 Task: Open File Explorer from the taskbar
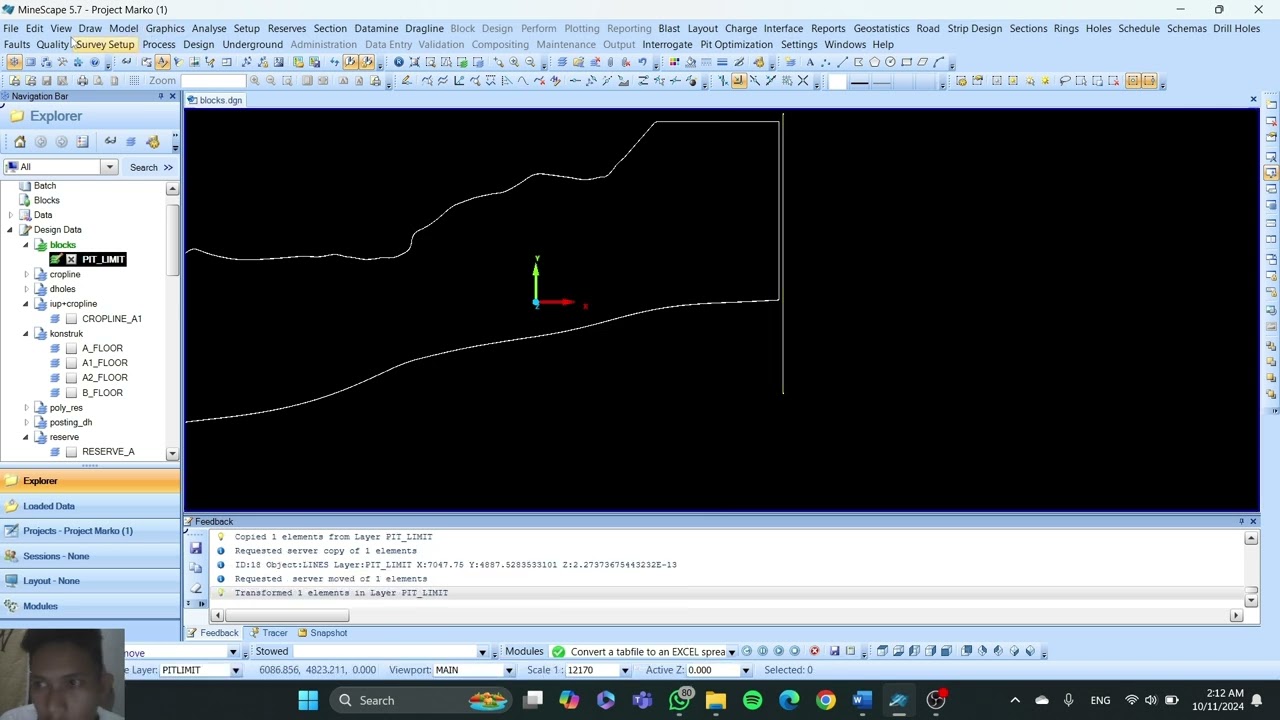point(716,700)
